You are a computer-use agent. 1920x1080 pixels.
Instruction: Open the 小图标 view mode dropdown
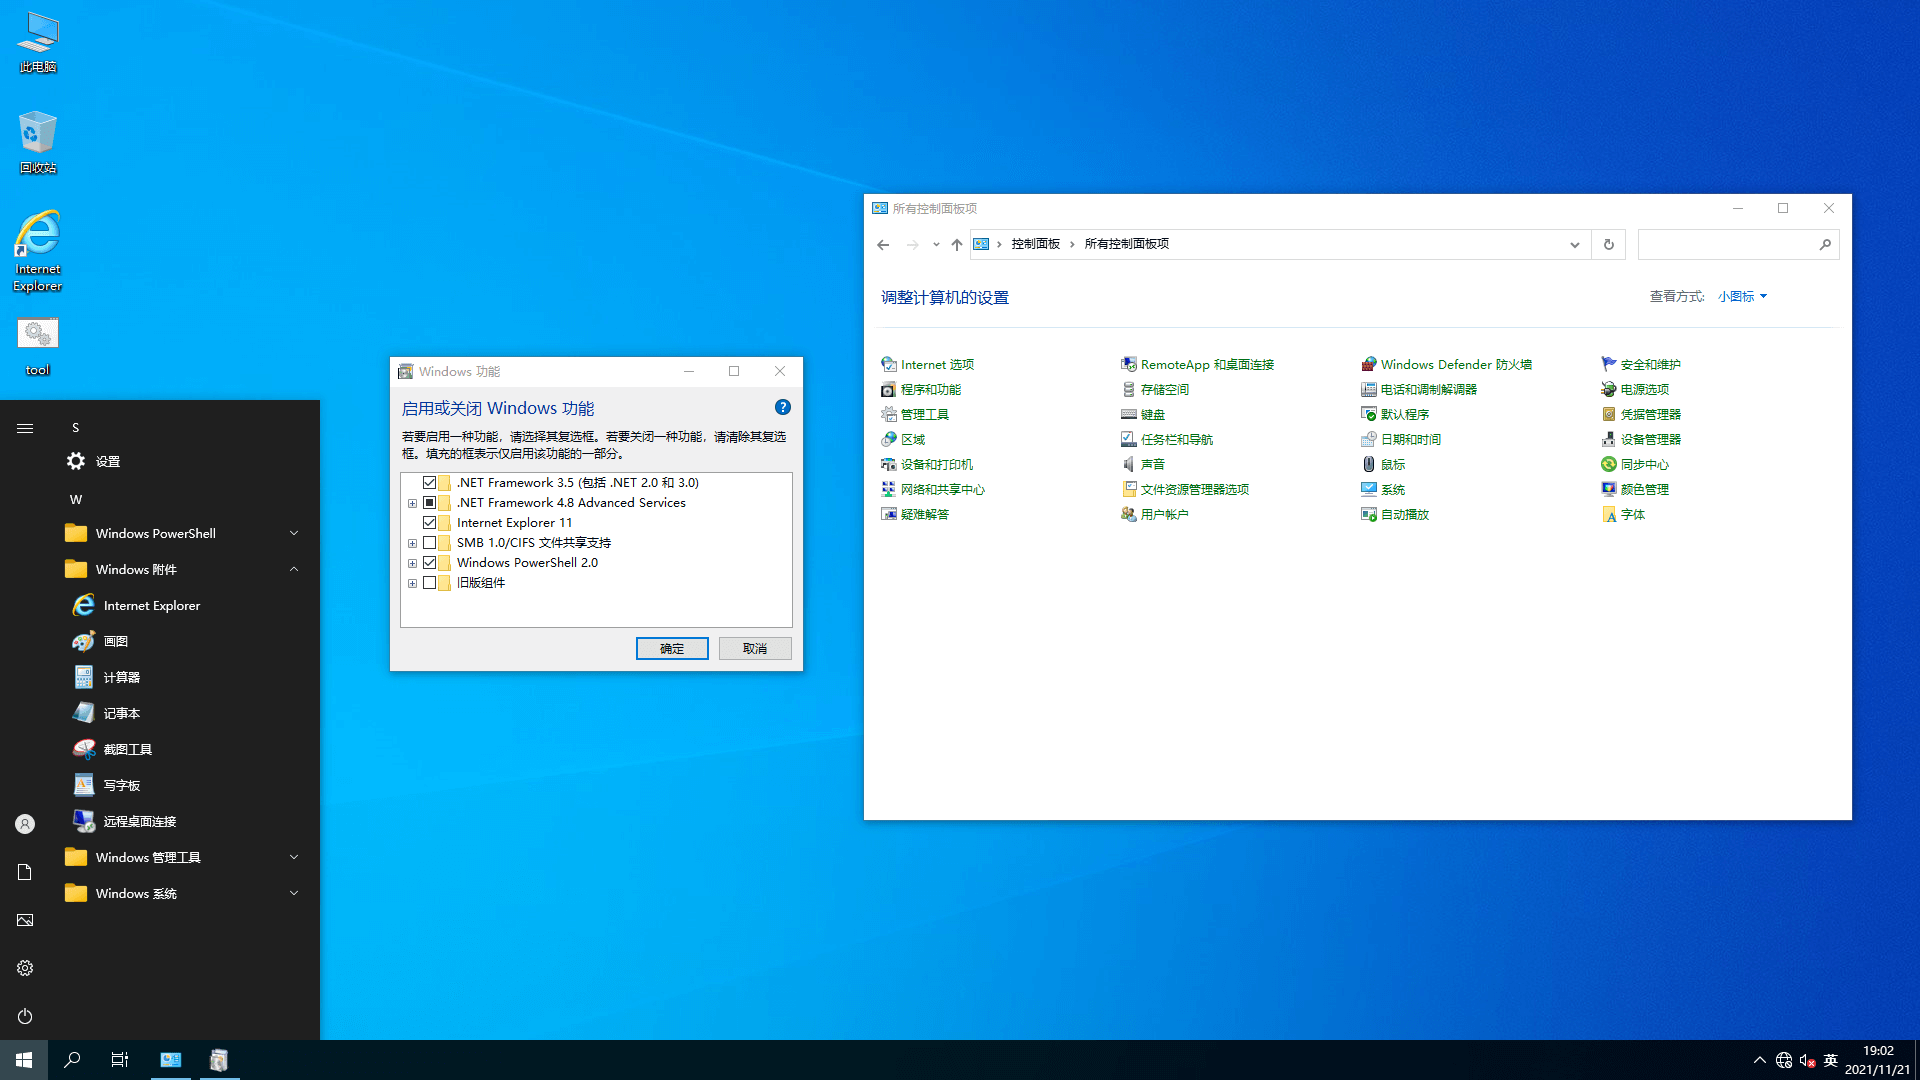point(1742,297)
